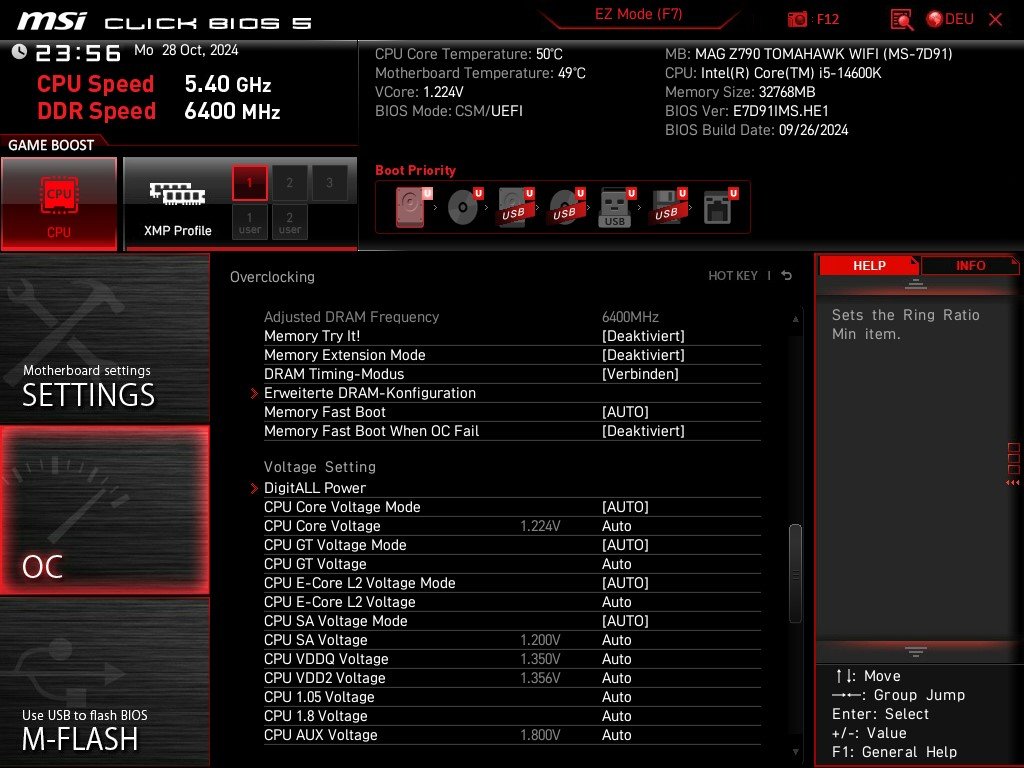
Task: Change CPU E-Core L2 Voltage Mode setting
Action: (x=625, y=583)
